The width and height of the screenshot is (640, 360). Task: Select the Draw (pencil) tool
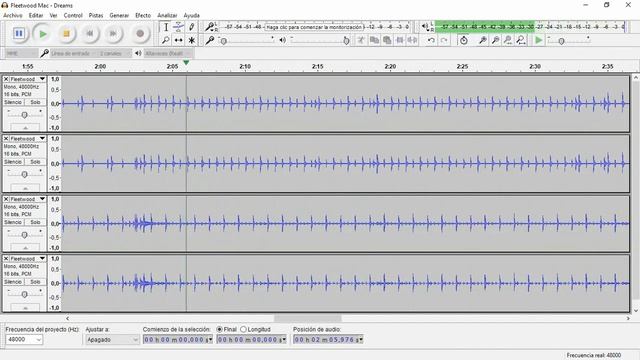coord(191,27)
